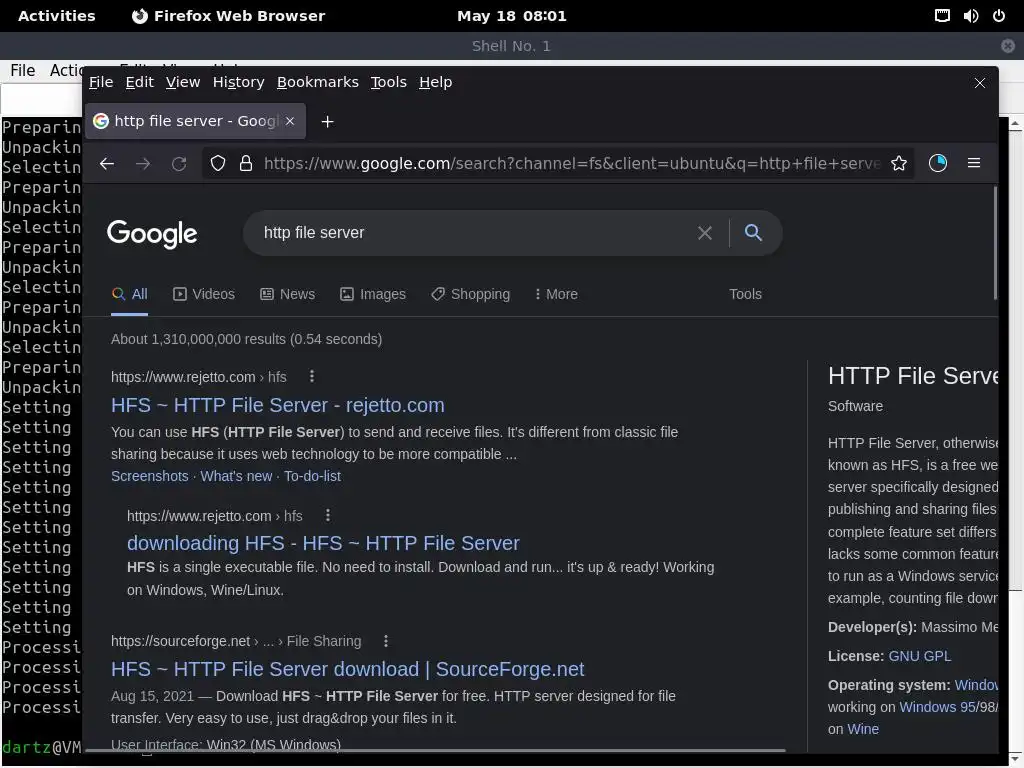Reload the page with the refresh icon
Viewport: 1024px width, 768px height.
click(179, 163)
